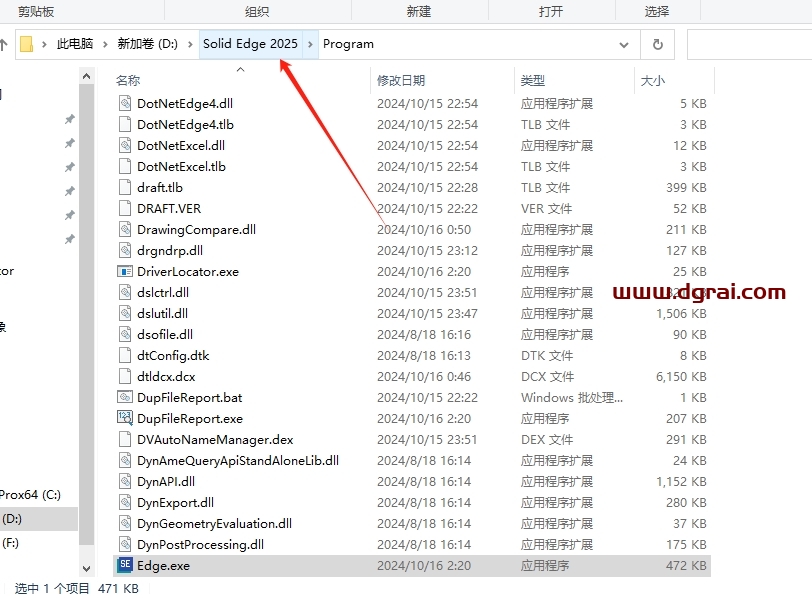Select the DynAmeQueryApiStandAloneLib.dll file name
Image resolution: width=812 pixels, height=598 pixels.
point(238,460)
